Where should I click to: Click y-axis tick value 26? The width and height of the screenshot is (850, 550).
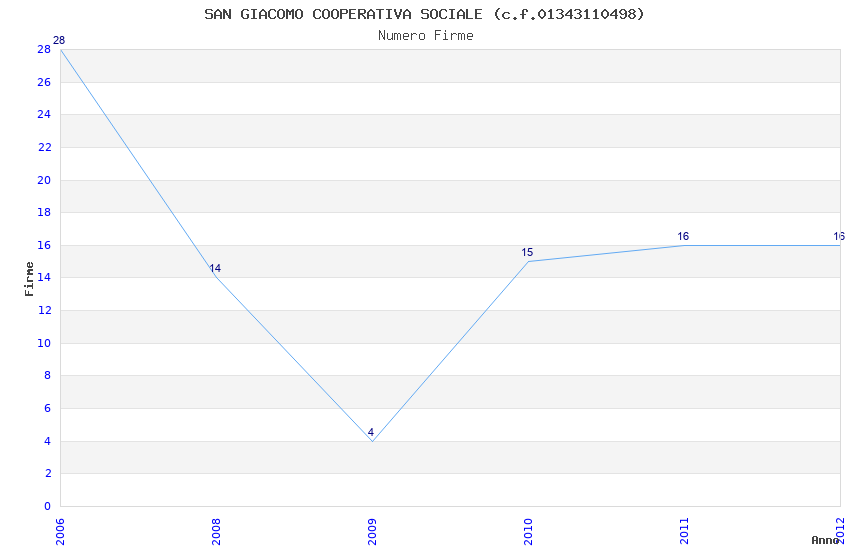pos(44,82)
